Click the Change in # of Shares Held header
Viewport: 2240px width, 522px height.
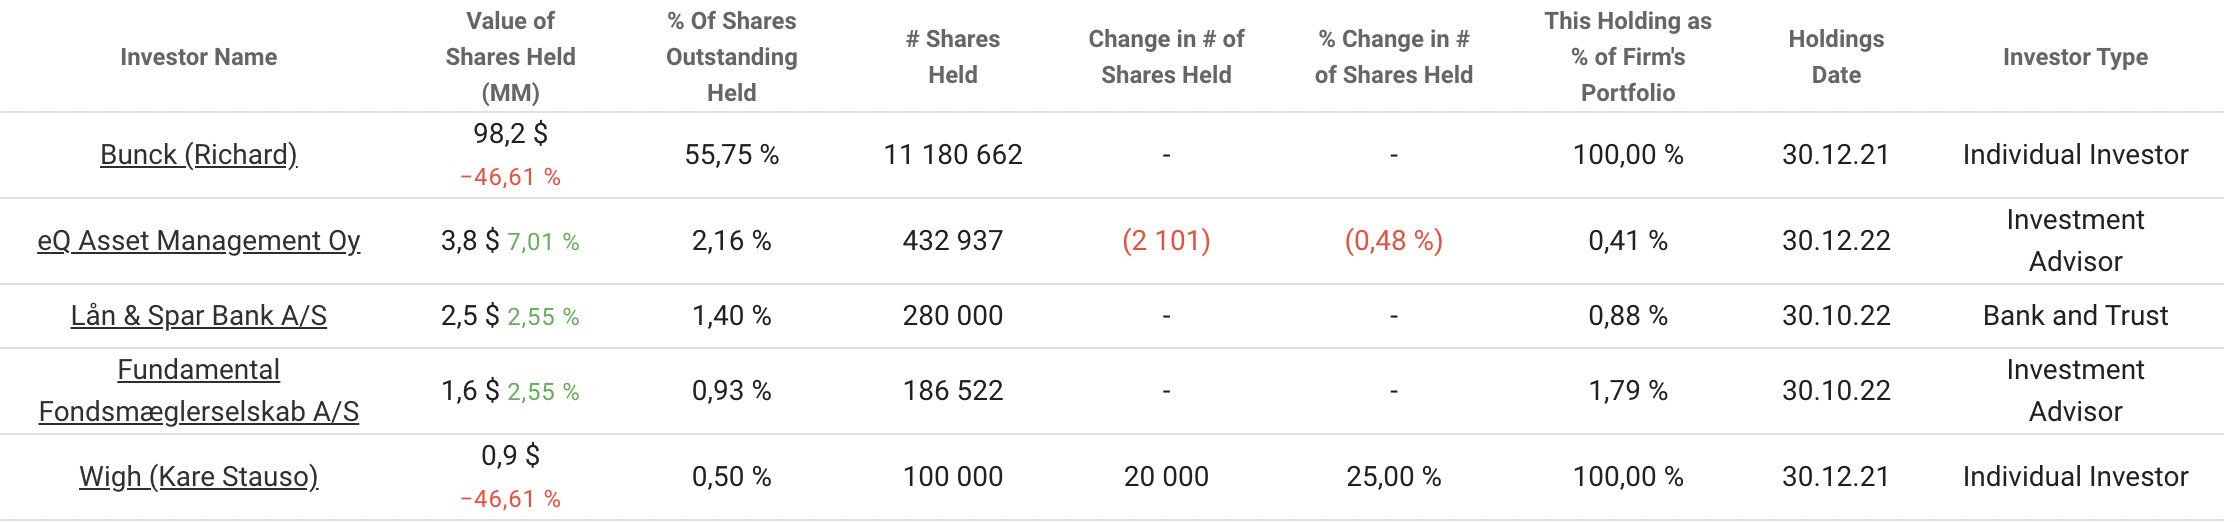click(x=1166, y=57)
